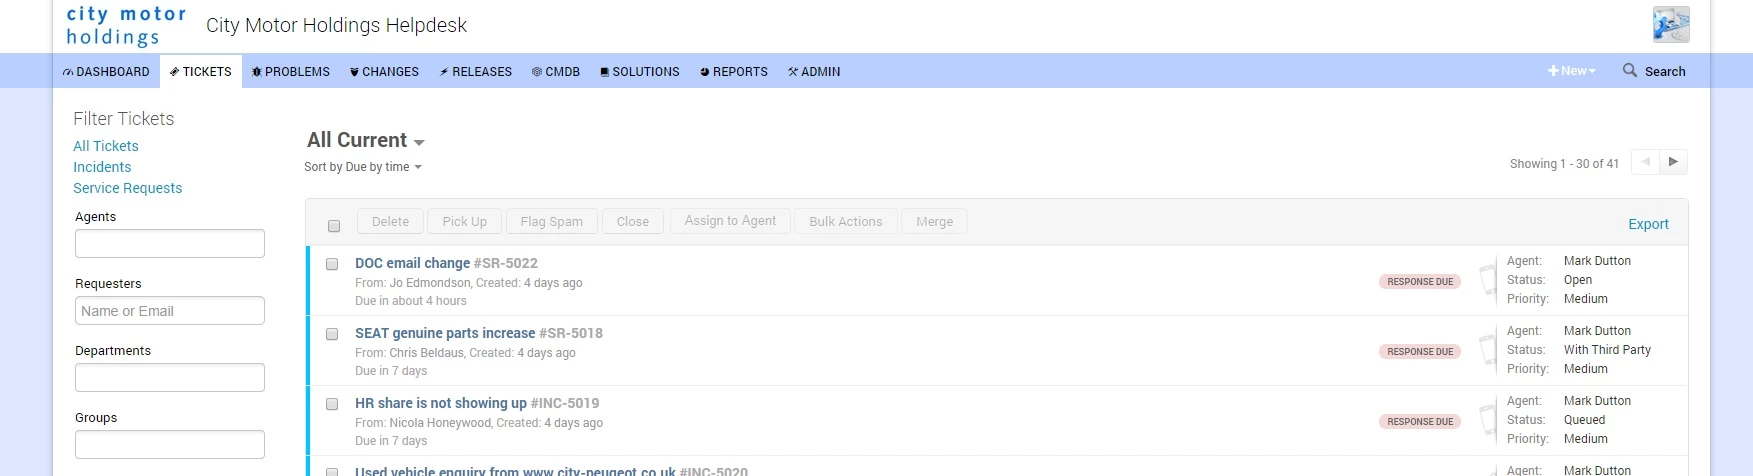Click source icon on HR share row
Screen dimensions: 1753x476
[x=1488, y=418]
